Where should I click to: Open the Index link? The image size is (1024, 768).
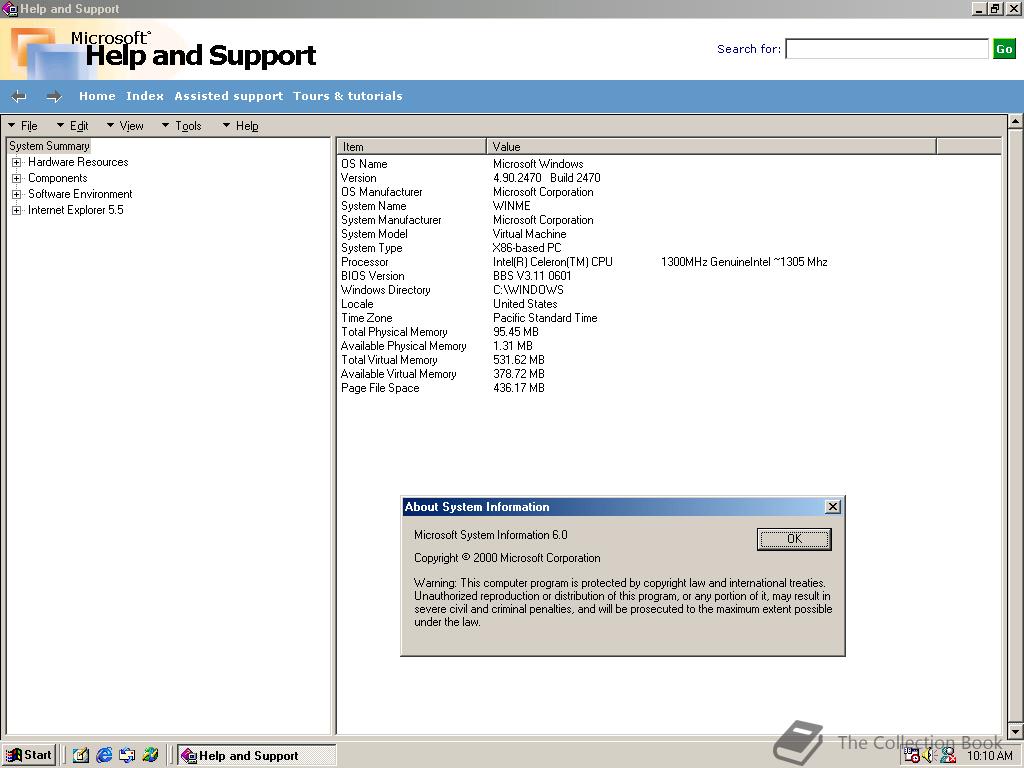[x=145, y=96]
